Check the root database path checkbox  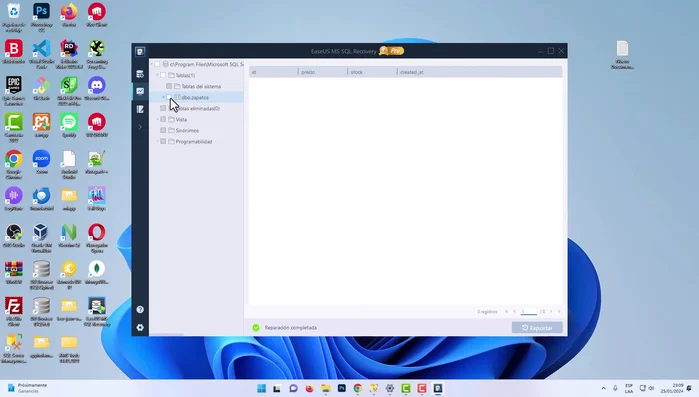click(157, 64)
